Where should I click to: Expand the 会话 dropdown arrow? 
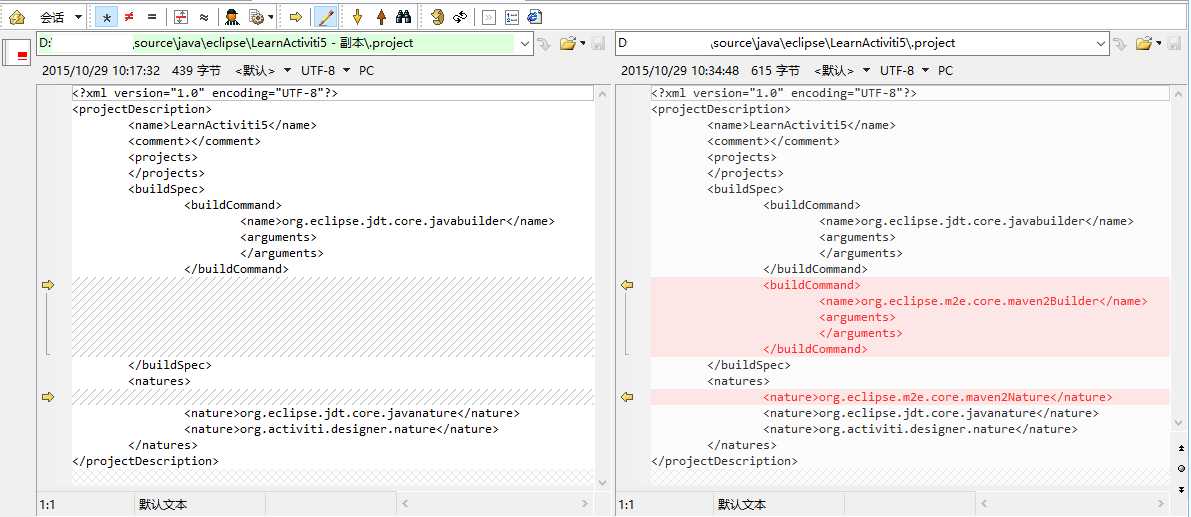click(78, 16)
